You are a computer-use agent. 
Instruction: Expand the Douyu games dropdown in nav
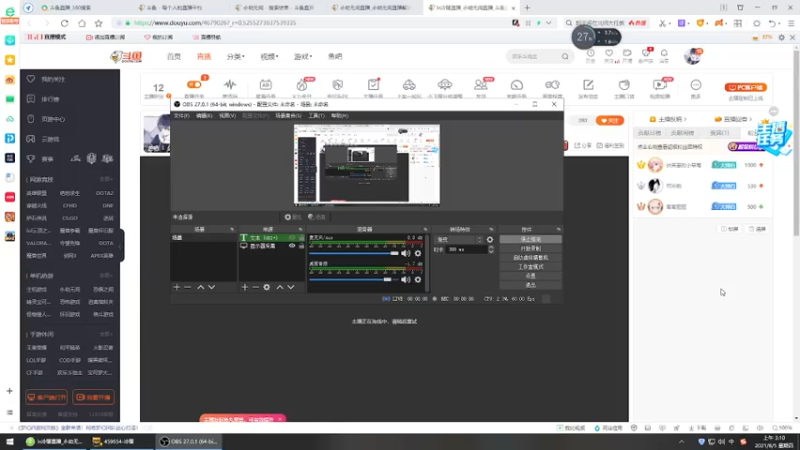pos(303,57)
